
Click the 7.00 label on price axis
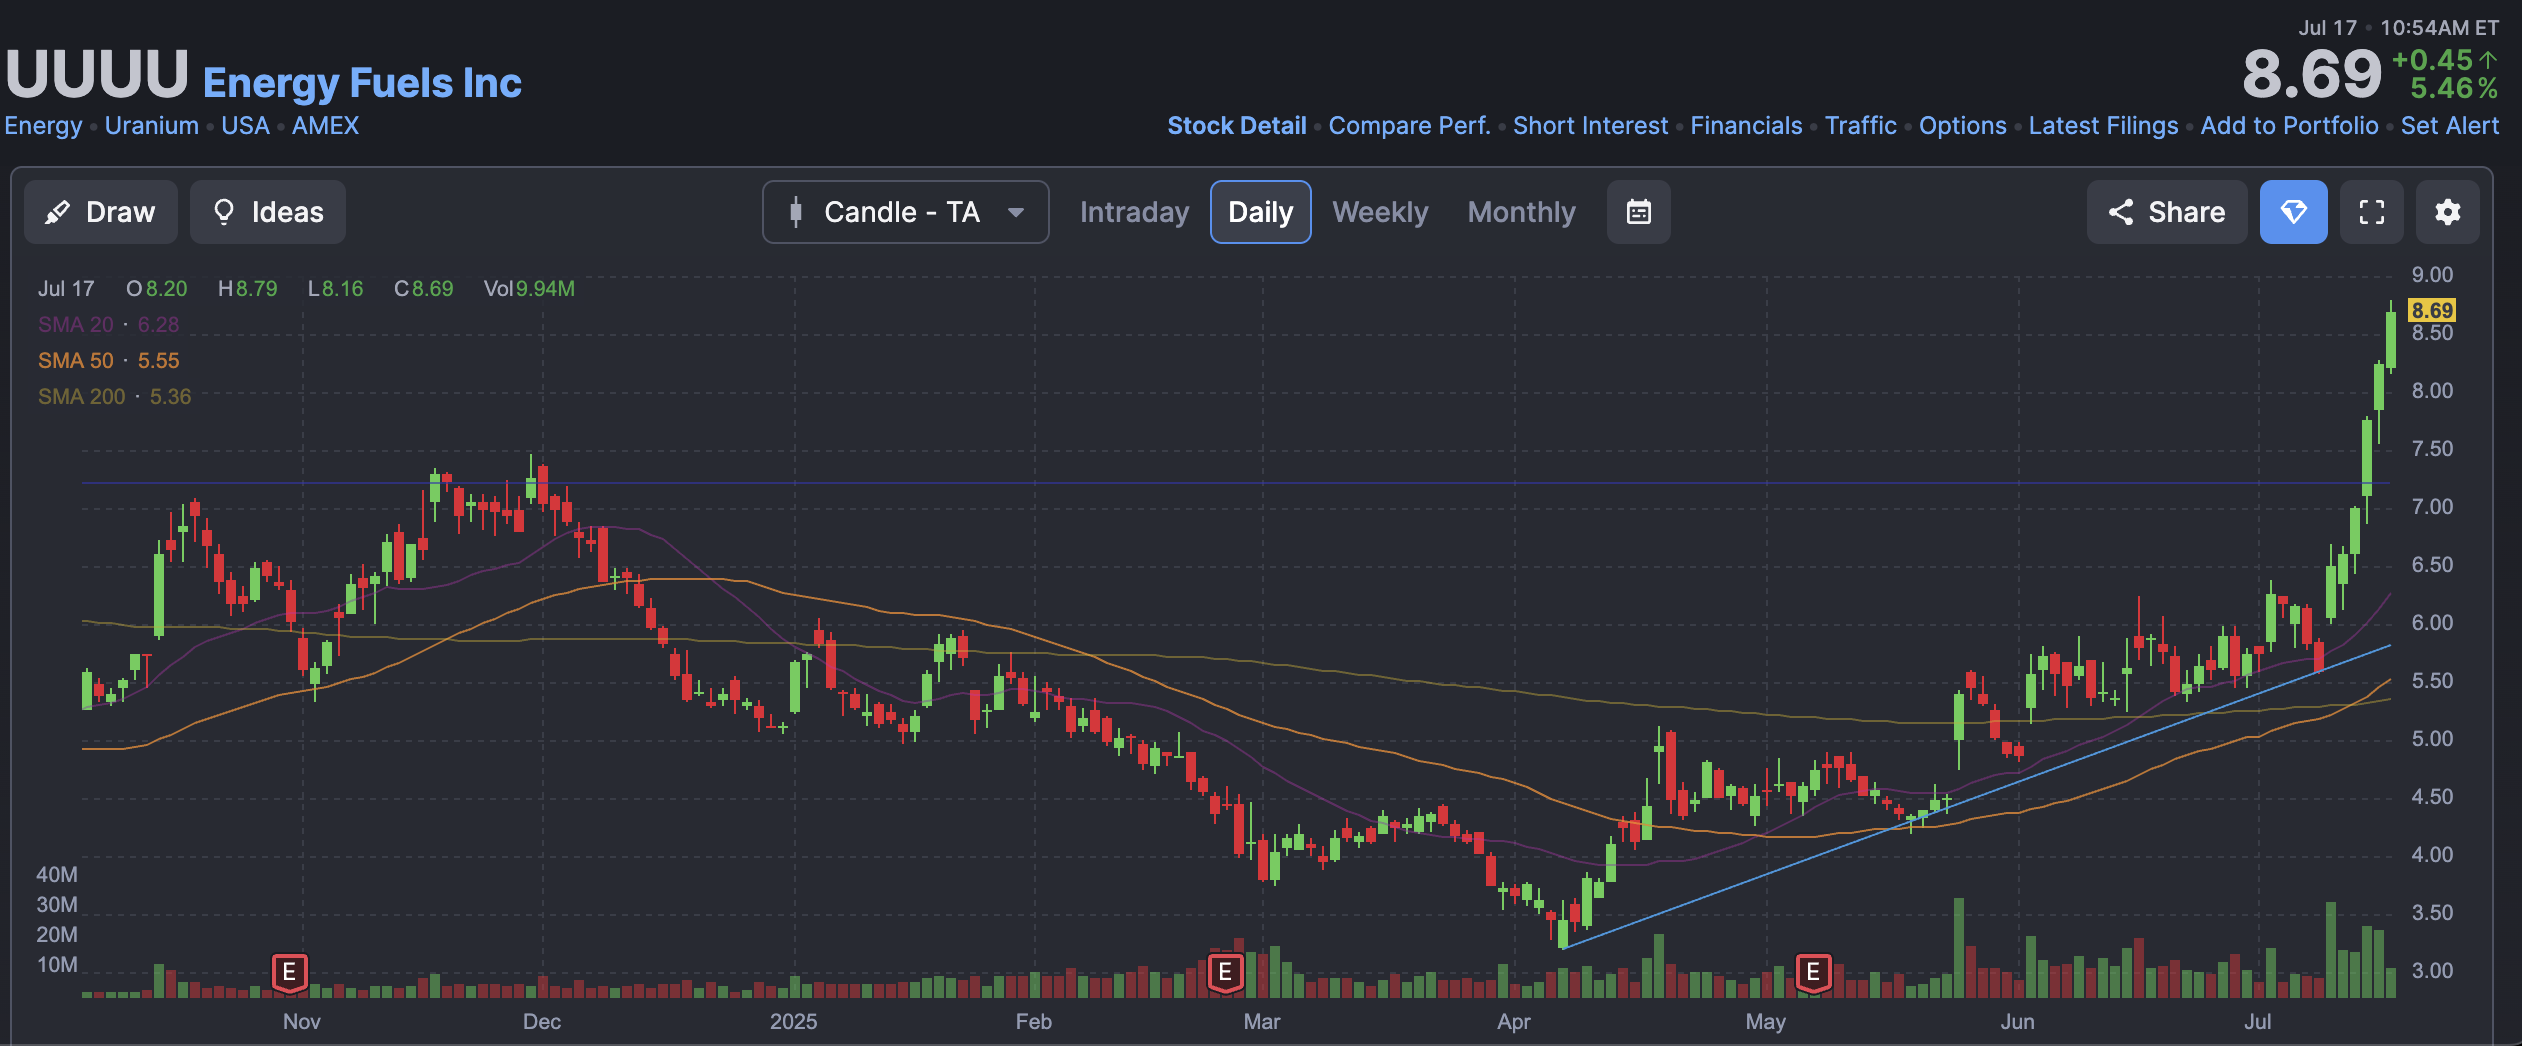click(2432, 507)
